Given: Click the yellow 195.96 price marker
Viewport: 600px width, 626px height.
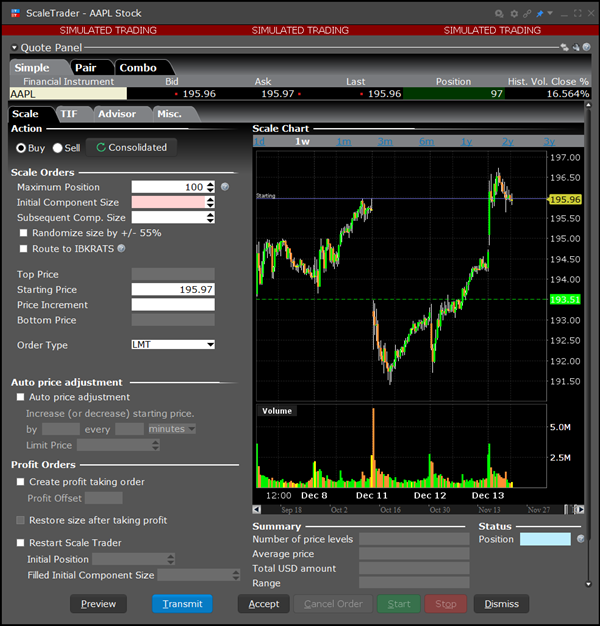Looking at the screenshot, I should pyautogui.click(x=565, y=199).
